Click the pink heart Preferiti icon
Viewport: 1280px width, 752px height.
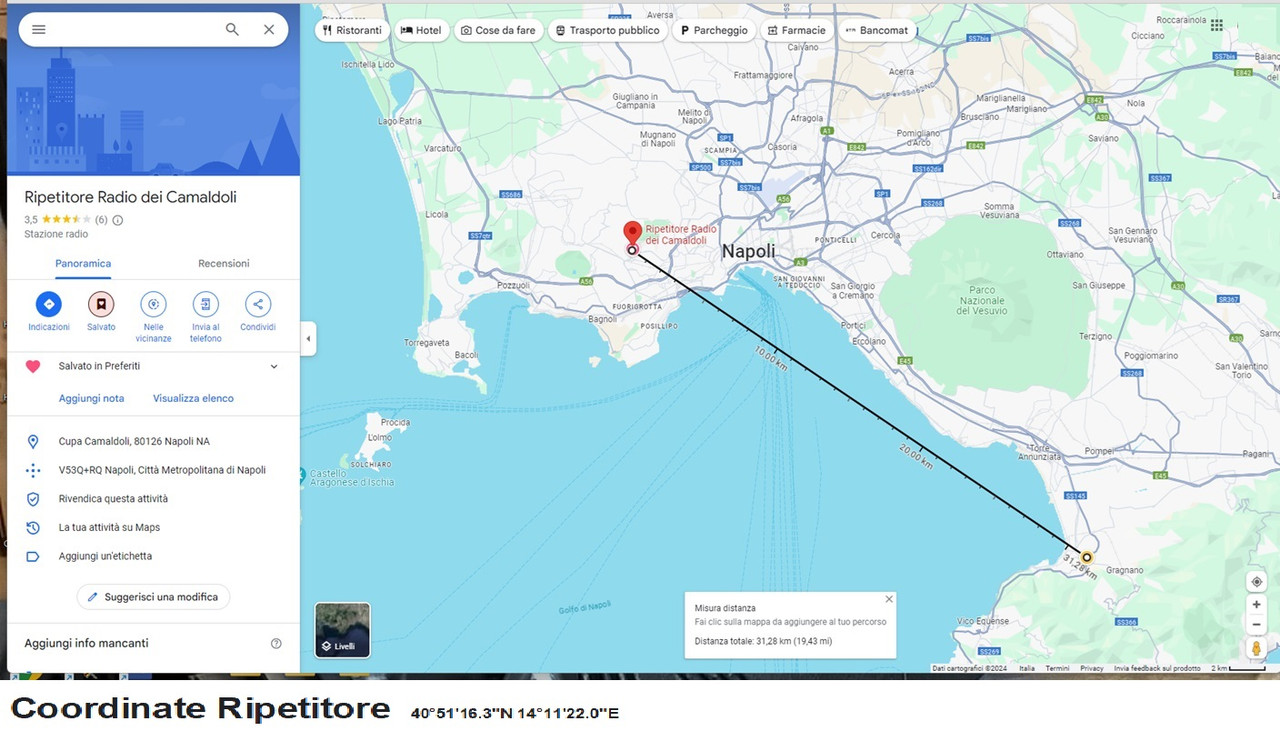point(33,366)
